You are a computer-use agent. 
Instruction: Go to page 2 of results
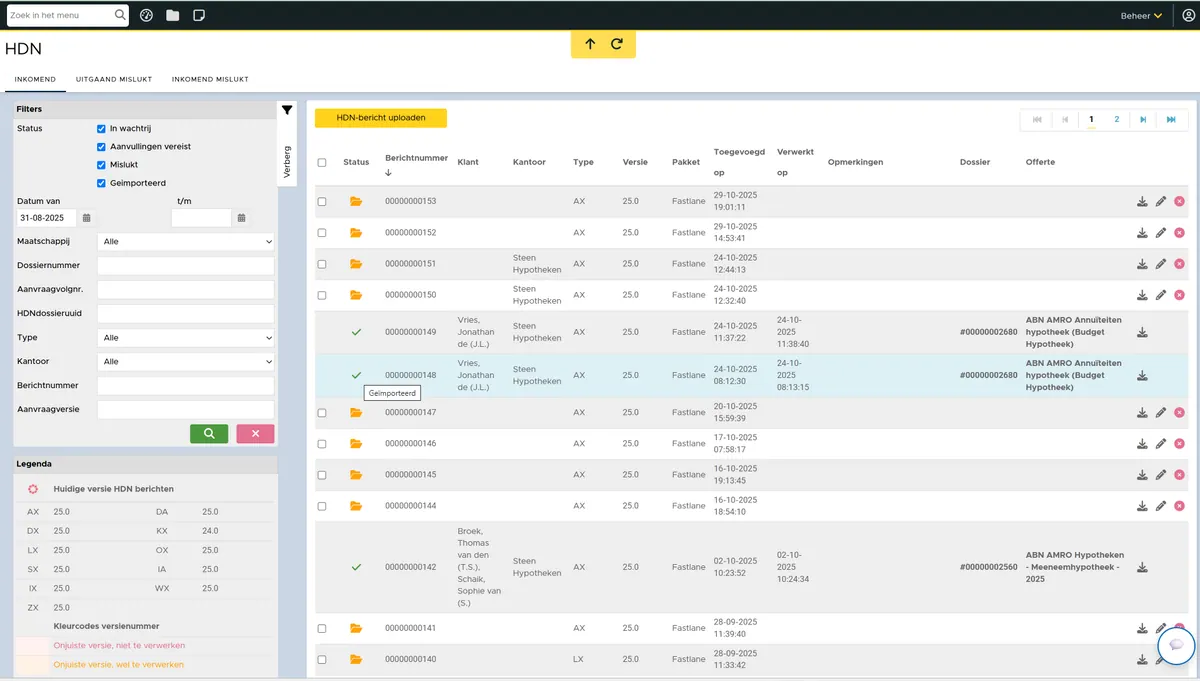tap(1117, 120)
